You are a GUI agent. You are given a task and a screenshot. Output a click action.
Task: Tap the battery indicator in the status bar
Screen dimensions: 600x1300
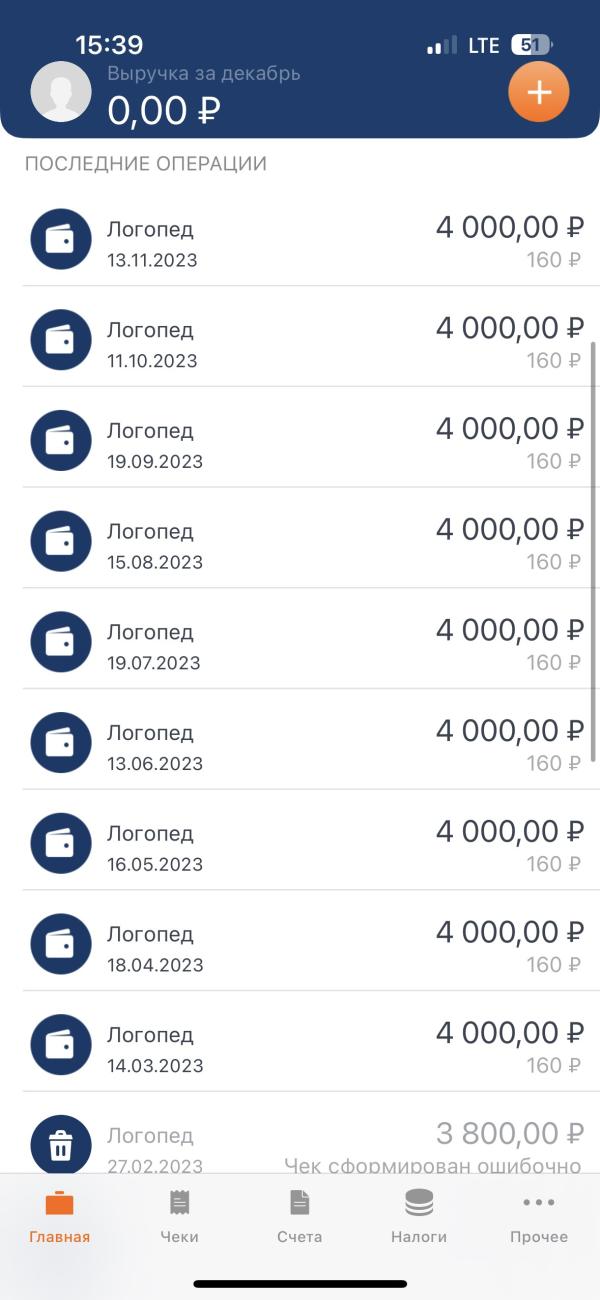click(x=531, y=45)
